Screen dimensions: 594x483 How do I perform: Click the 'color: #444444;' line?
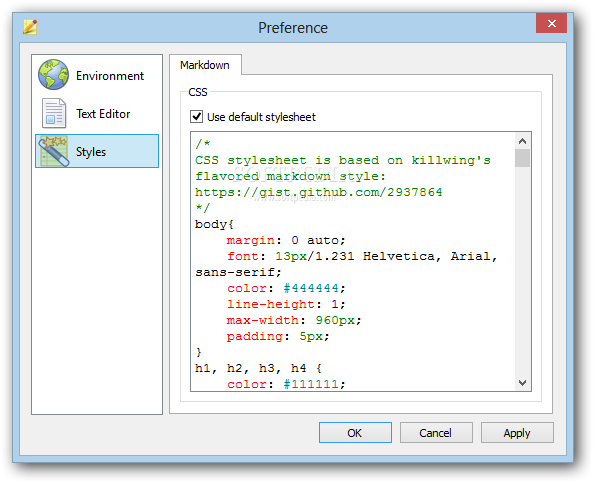[x=286, y=288]
